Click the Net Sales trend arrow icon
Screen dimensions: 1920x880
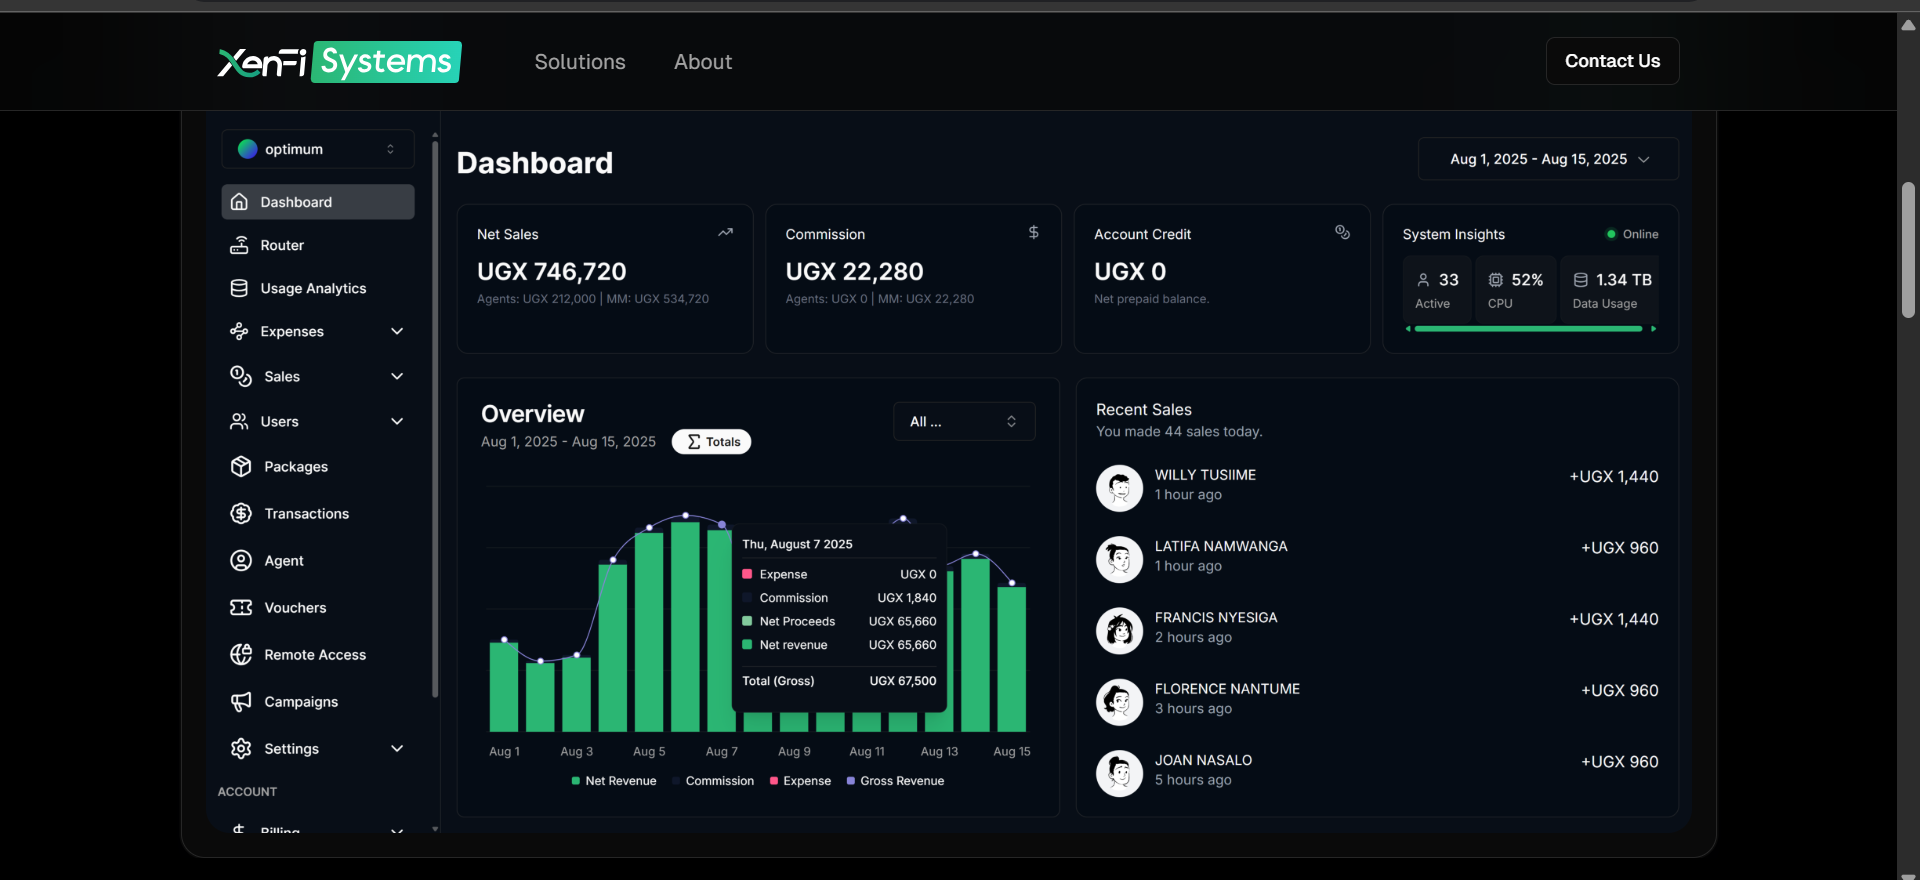(x=725, y=232)
